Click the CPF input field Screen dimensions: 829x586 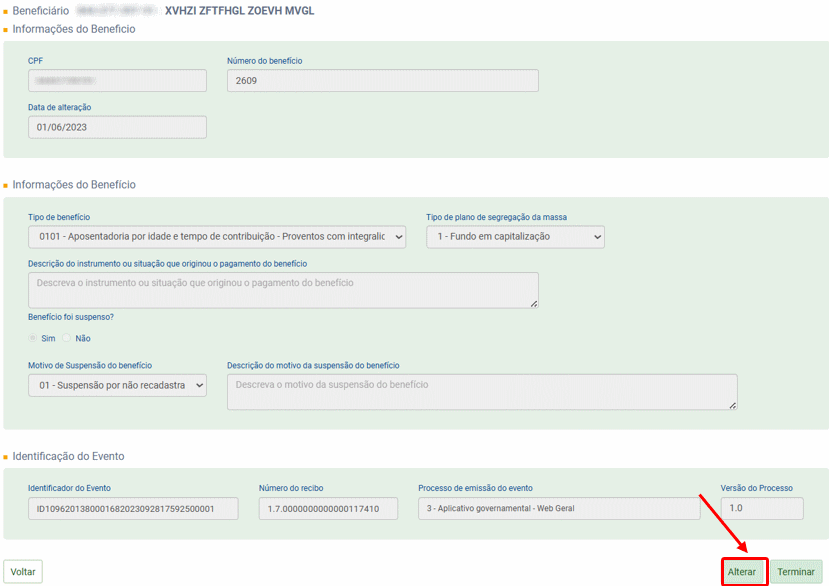click(x=117, y=80)
